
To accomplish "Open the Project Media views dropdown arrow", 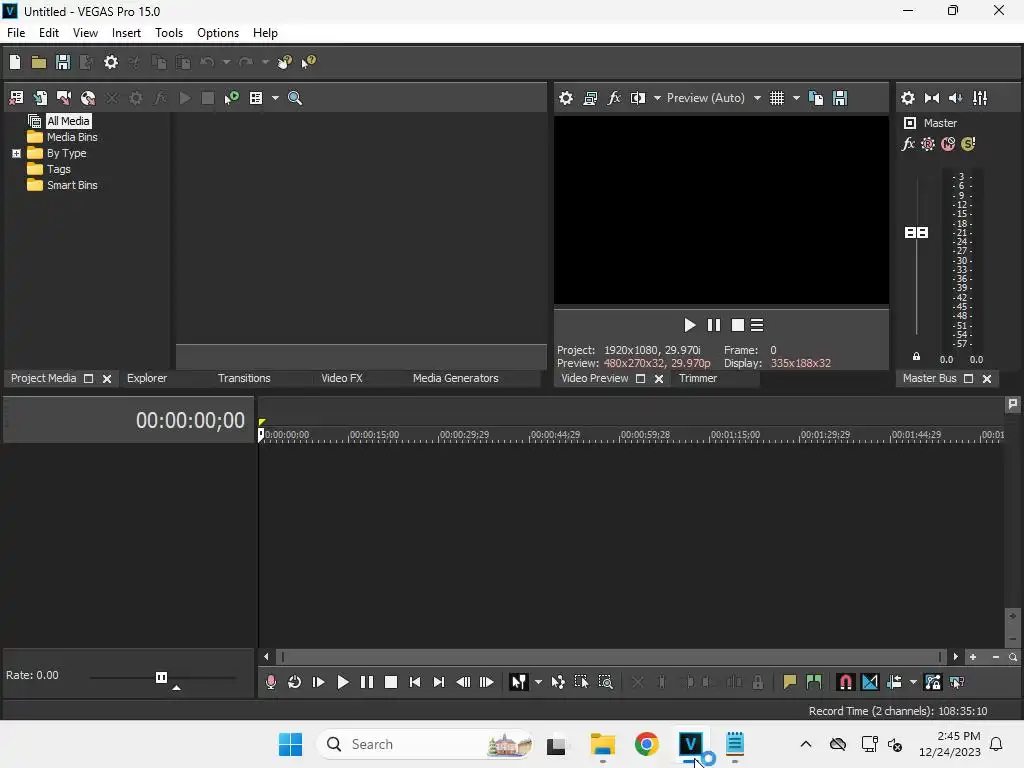I will click(x=275, y=98).
